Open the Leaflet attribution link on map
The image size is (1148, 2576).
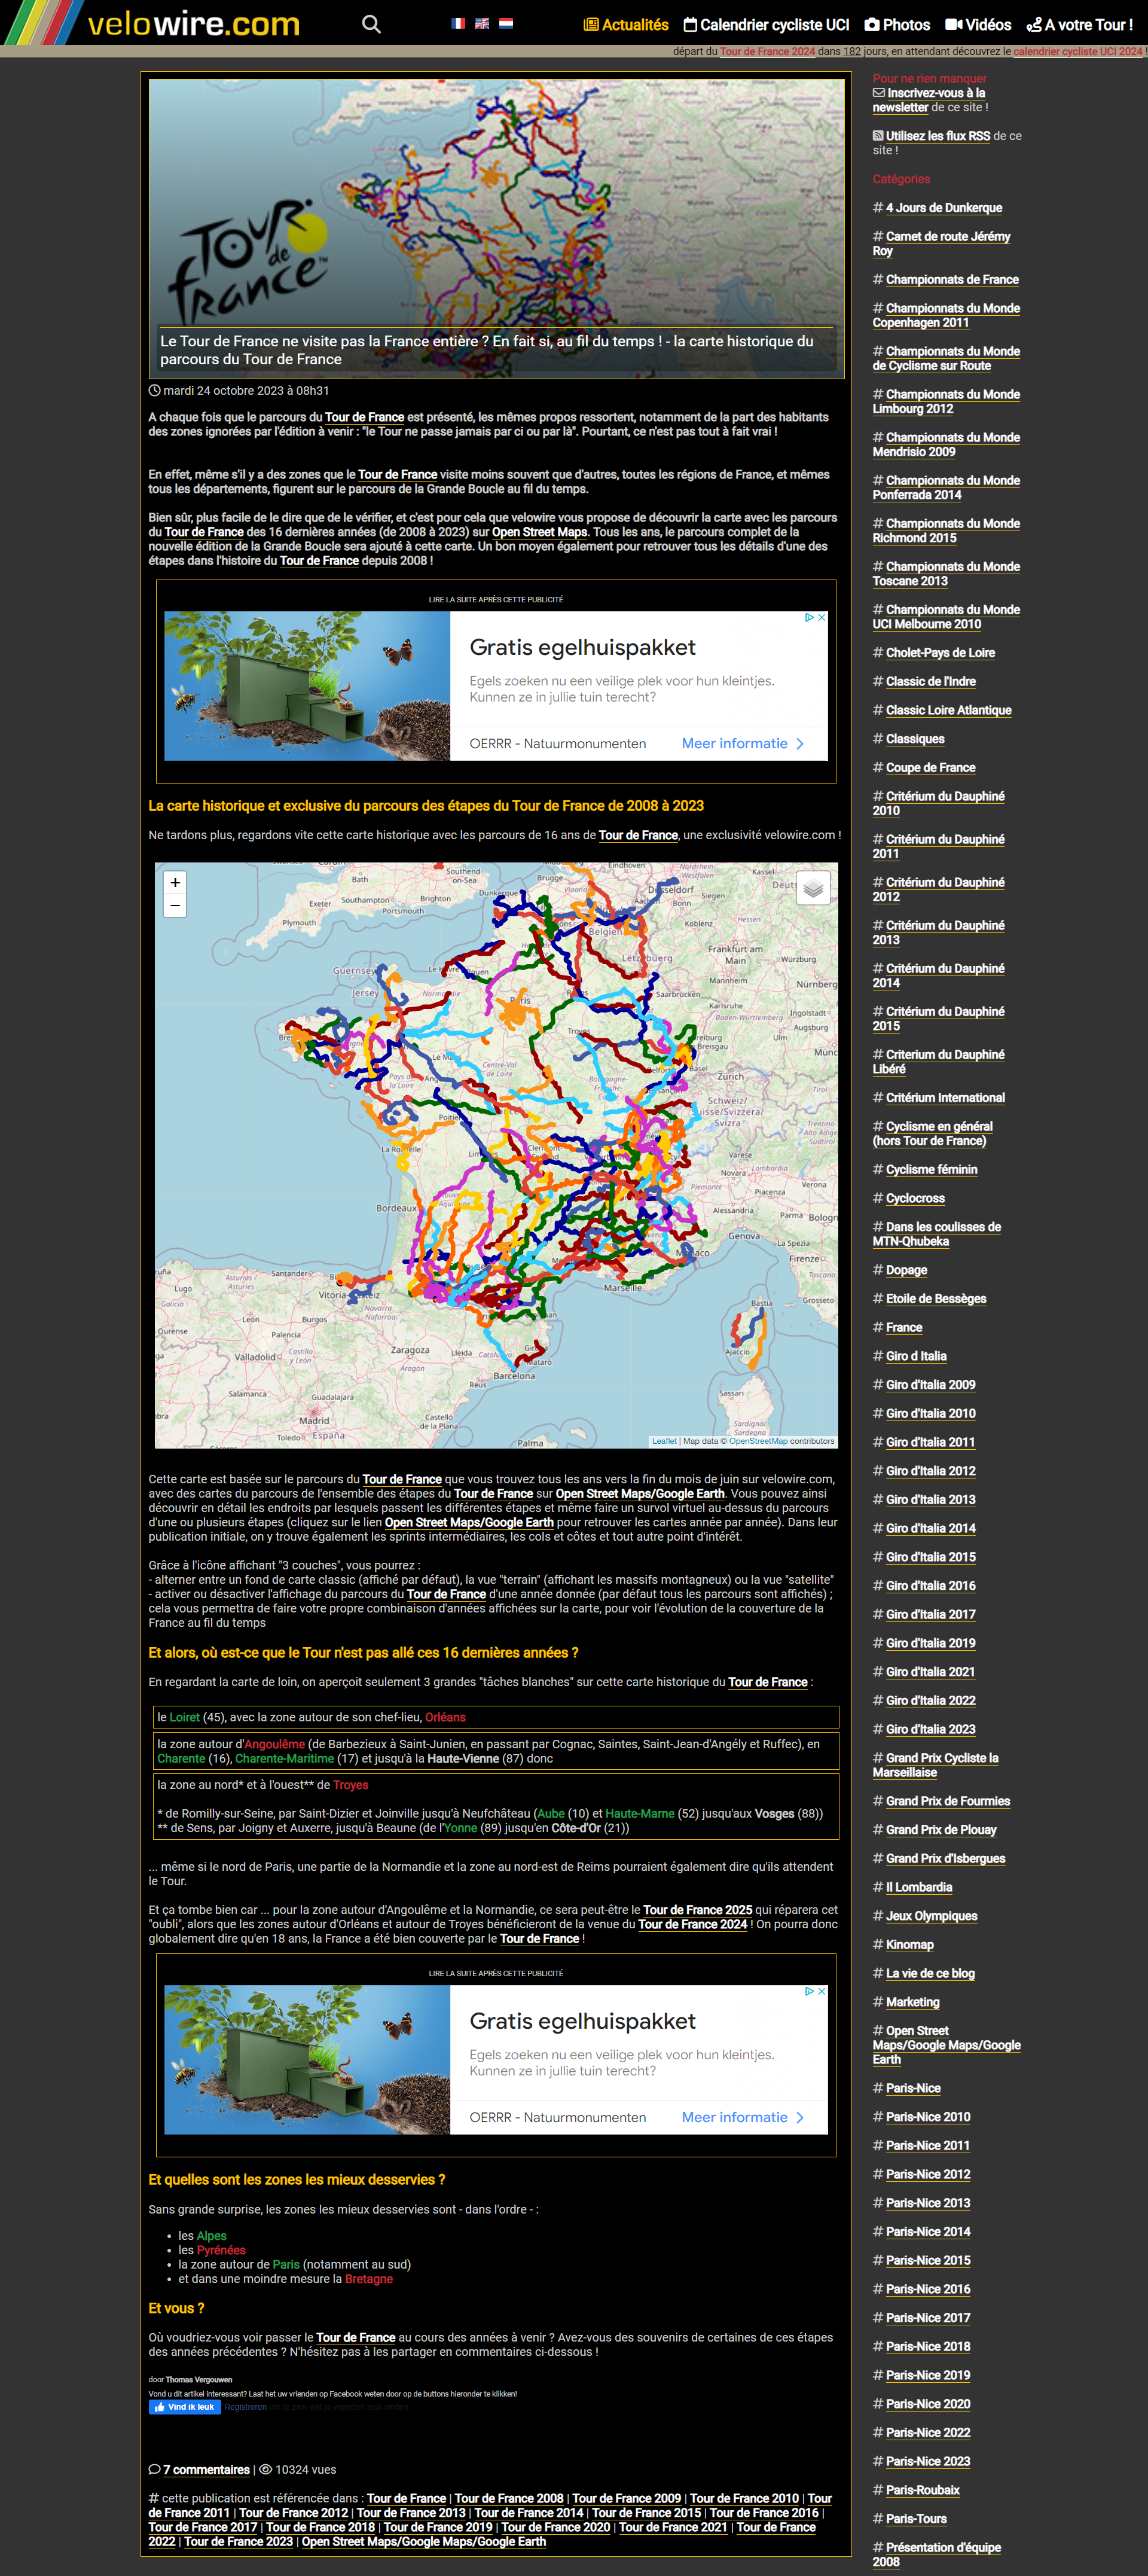pos(664,1441)
